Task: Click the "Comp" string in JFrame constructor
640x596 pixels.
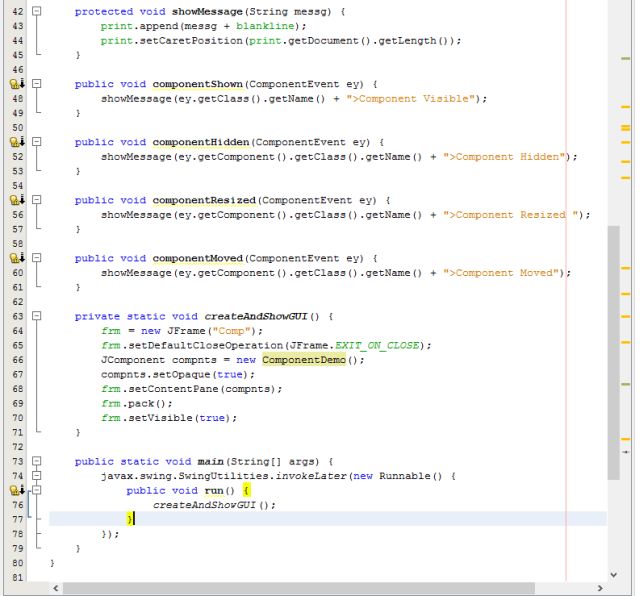Action: (231, 331)
